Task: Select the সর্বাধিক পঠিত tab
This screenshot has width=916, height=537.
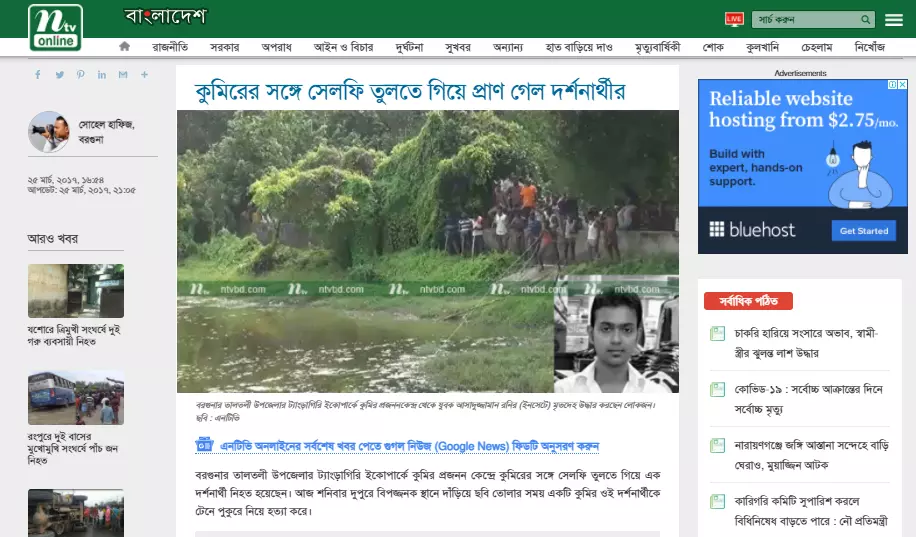Action: tap(748, 301)
